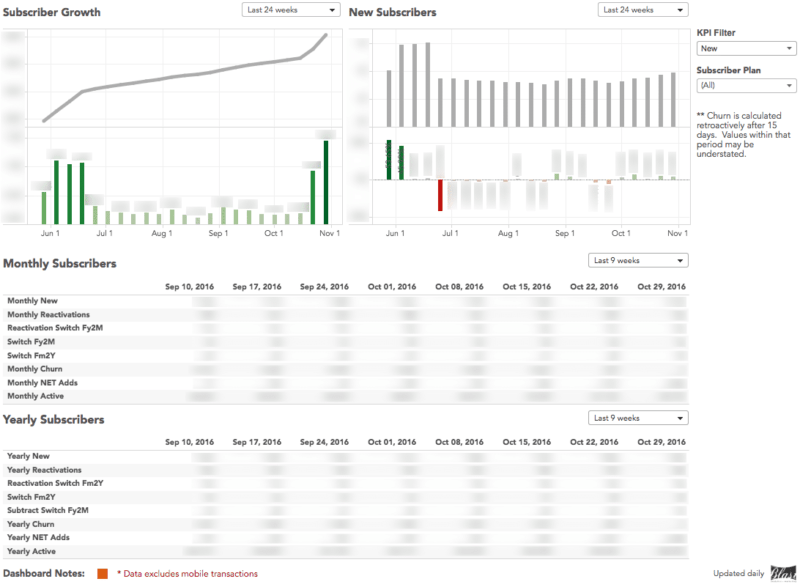Image resolution: width=800 pixels, height=587 pixels.
Task: Click the orange Dashboard Notes legend square
Action: (x=101, y=572)
